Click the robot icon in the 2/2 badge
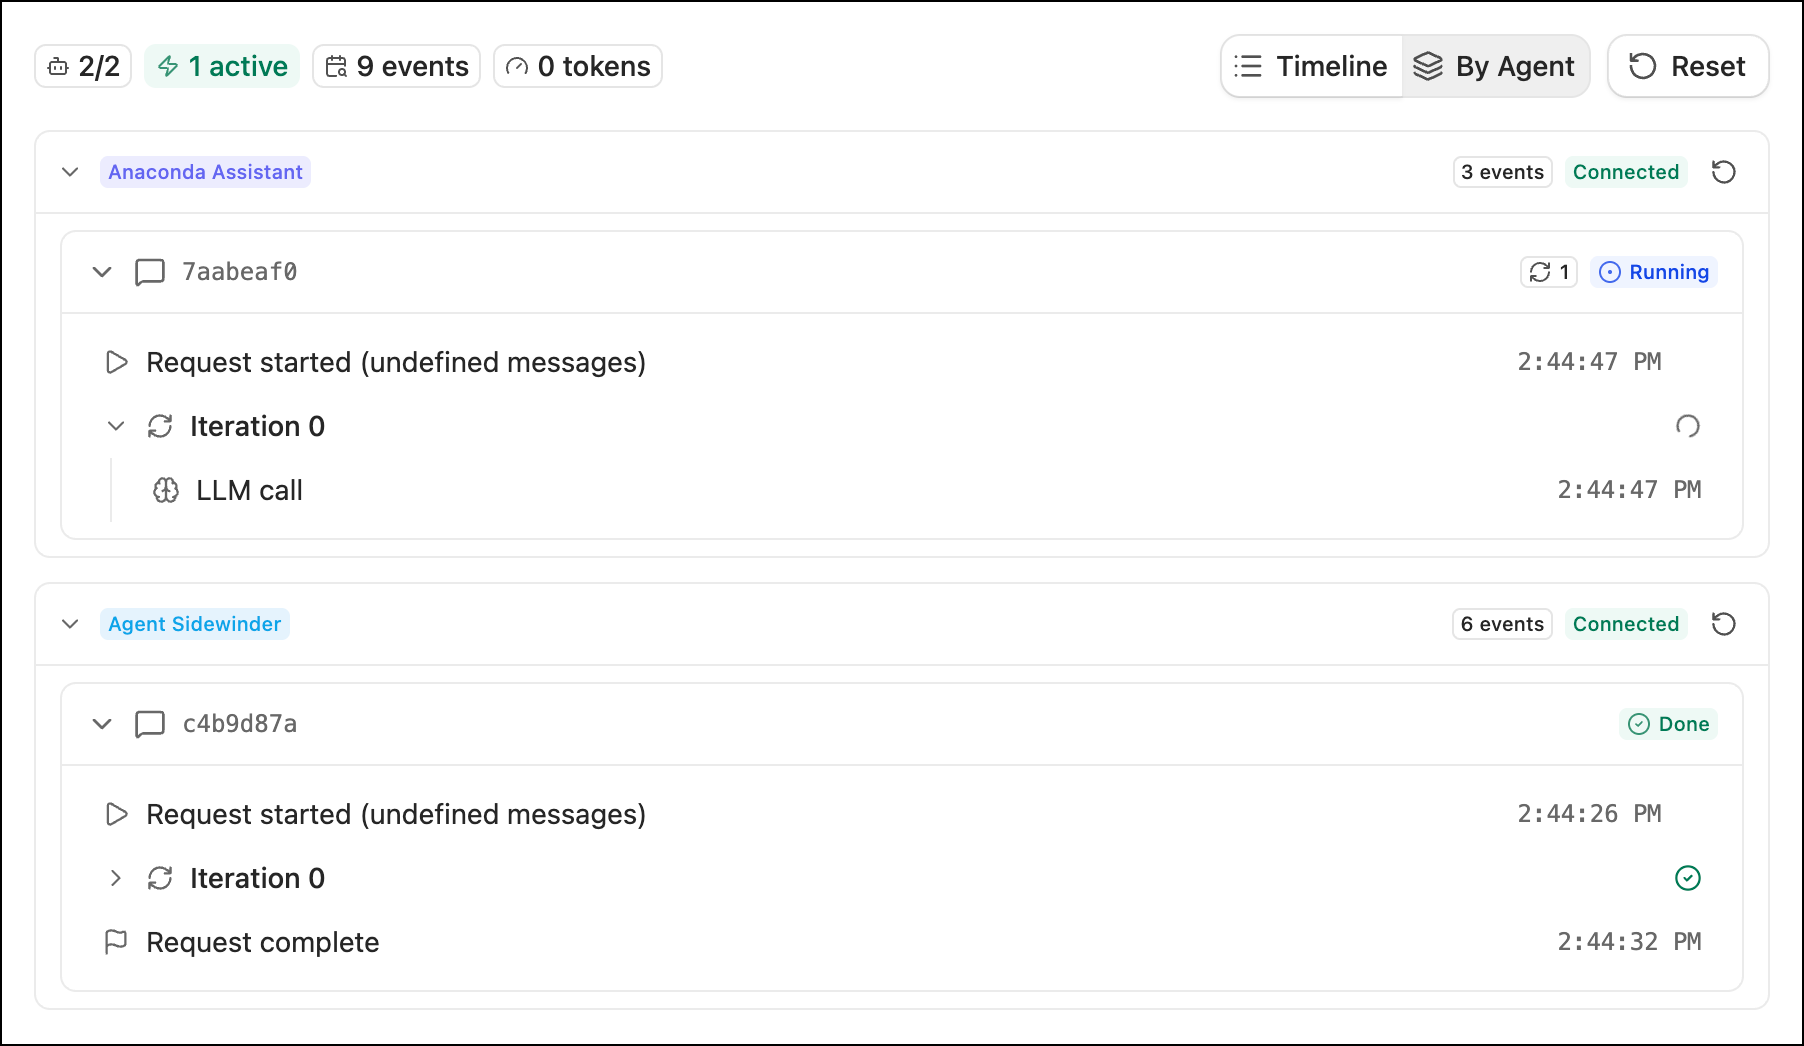The height and width of the screenshot is (1046, 1804). click(x=58, y=67)
